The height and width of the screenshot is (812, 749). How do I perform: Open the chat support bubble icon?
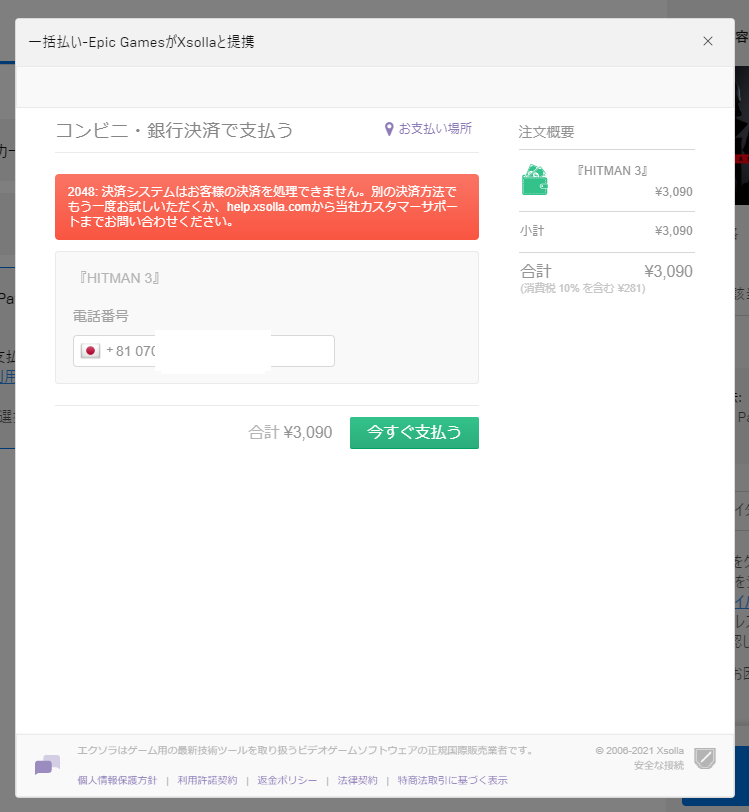tap(47, 766)
